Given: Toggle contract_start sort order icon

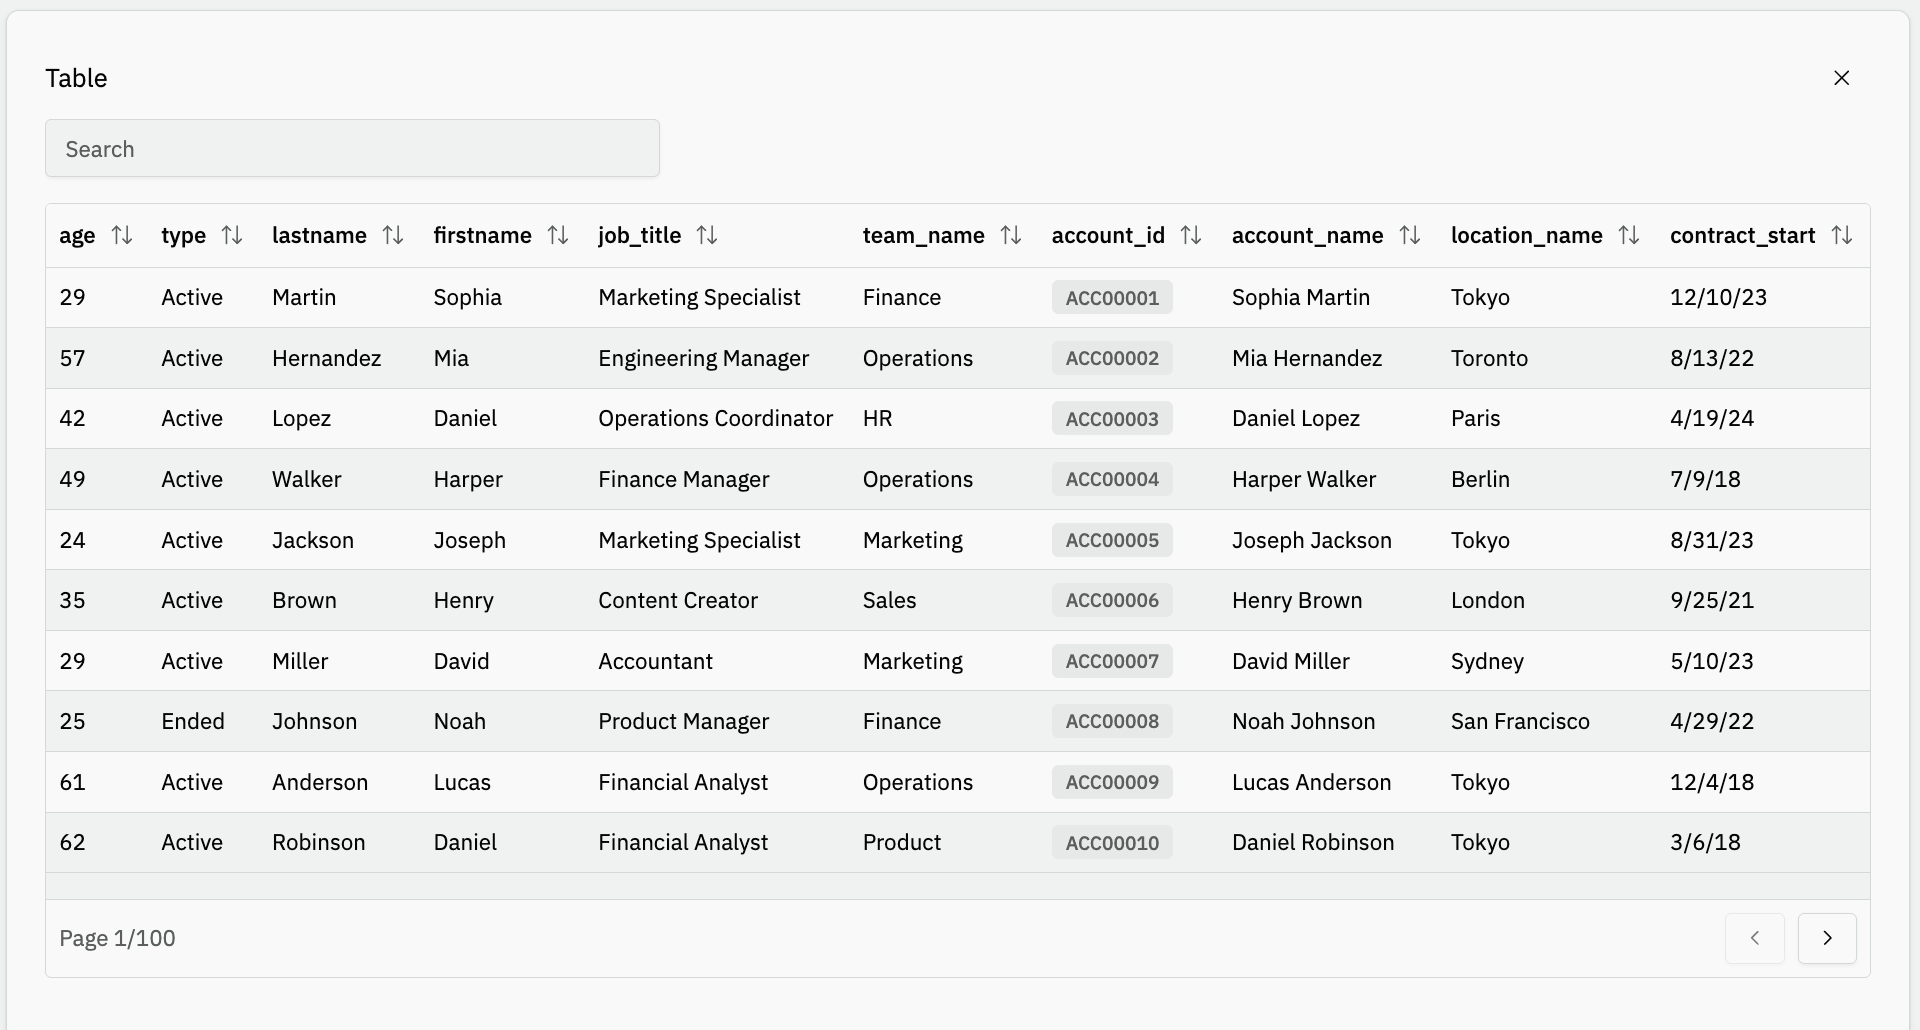Looking at the screenshot, I should pyautogui.click(x=1842, y=235).
